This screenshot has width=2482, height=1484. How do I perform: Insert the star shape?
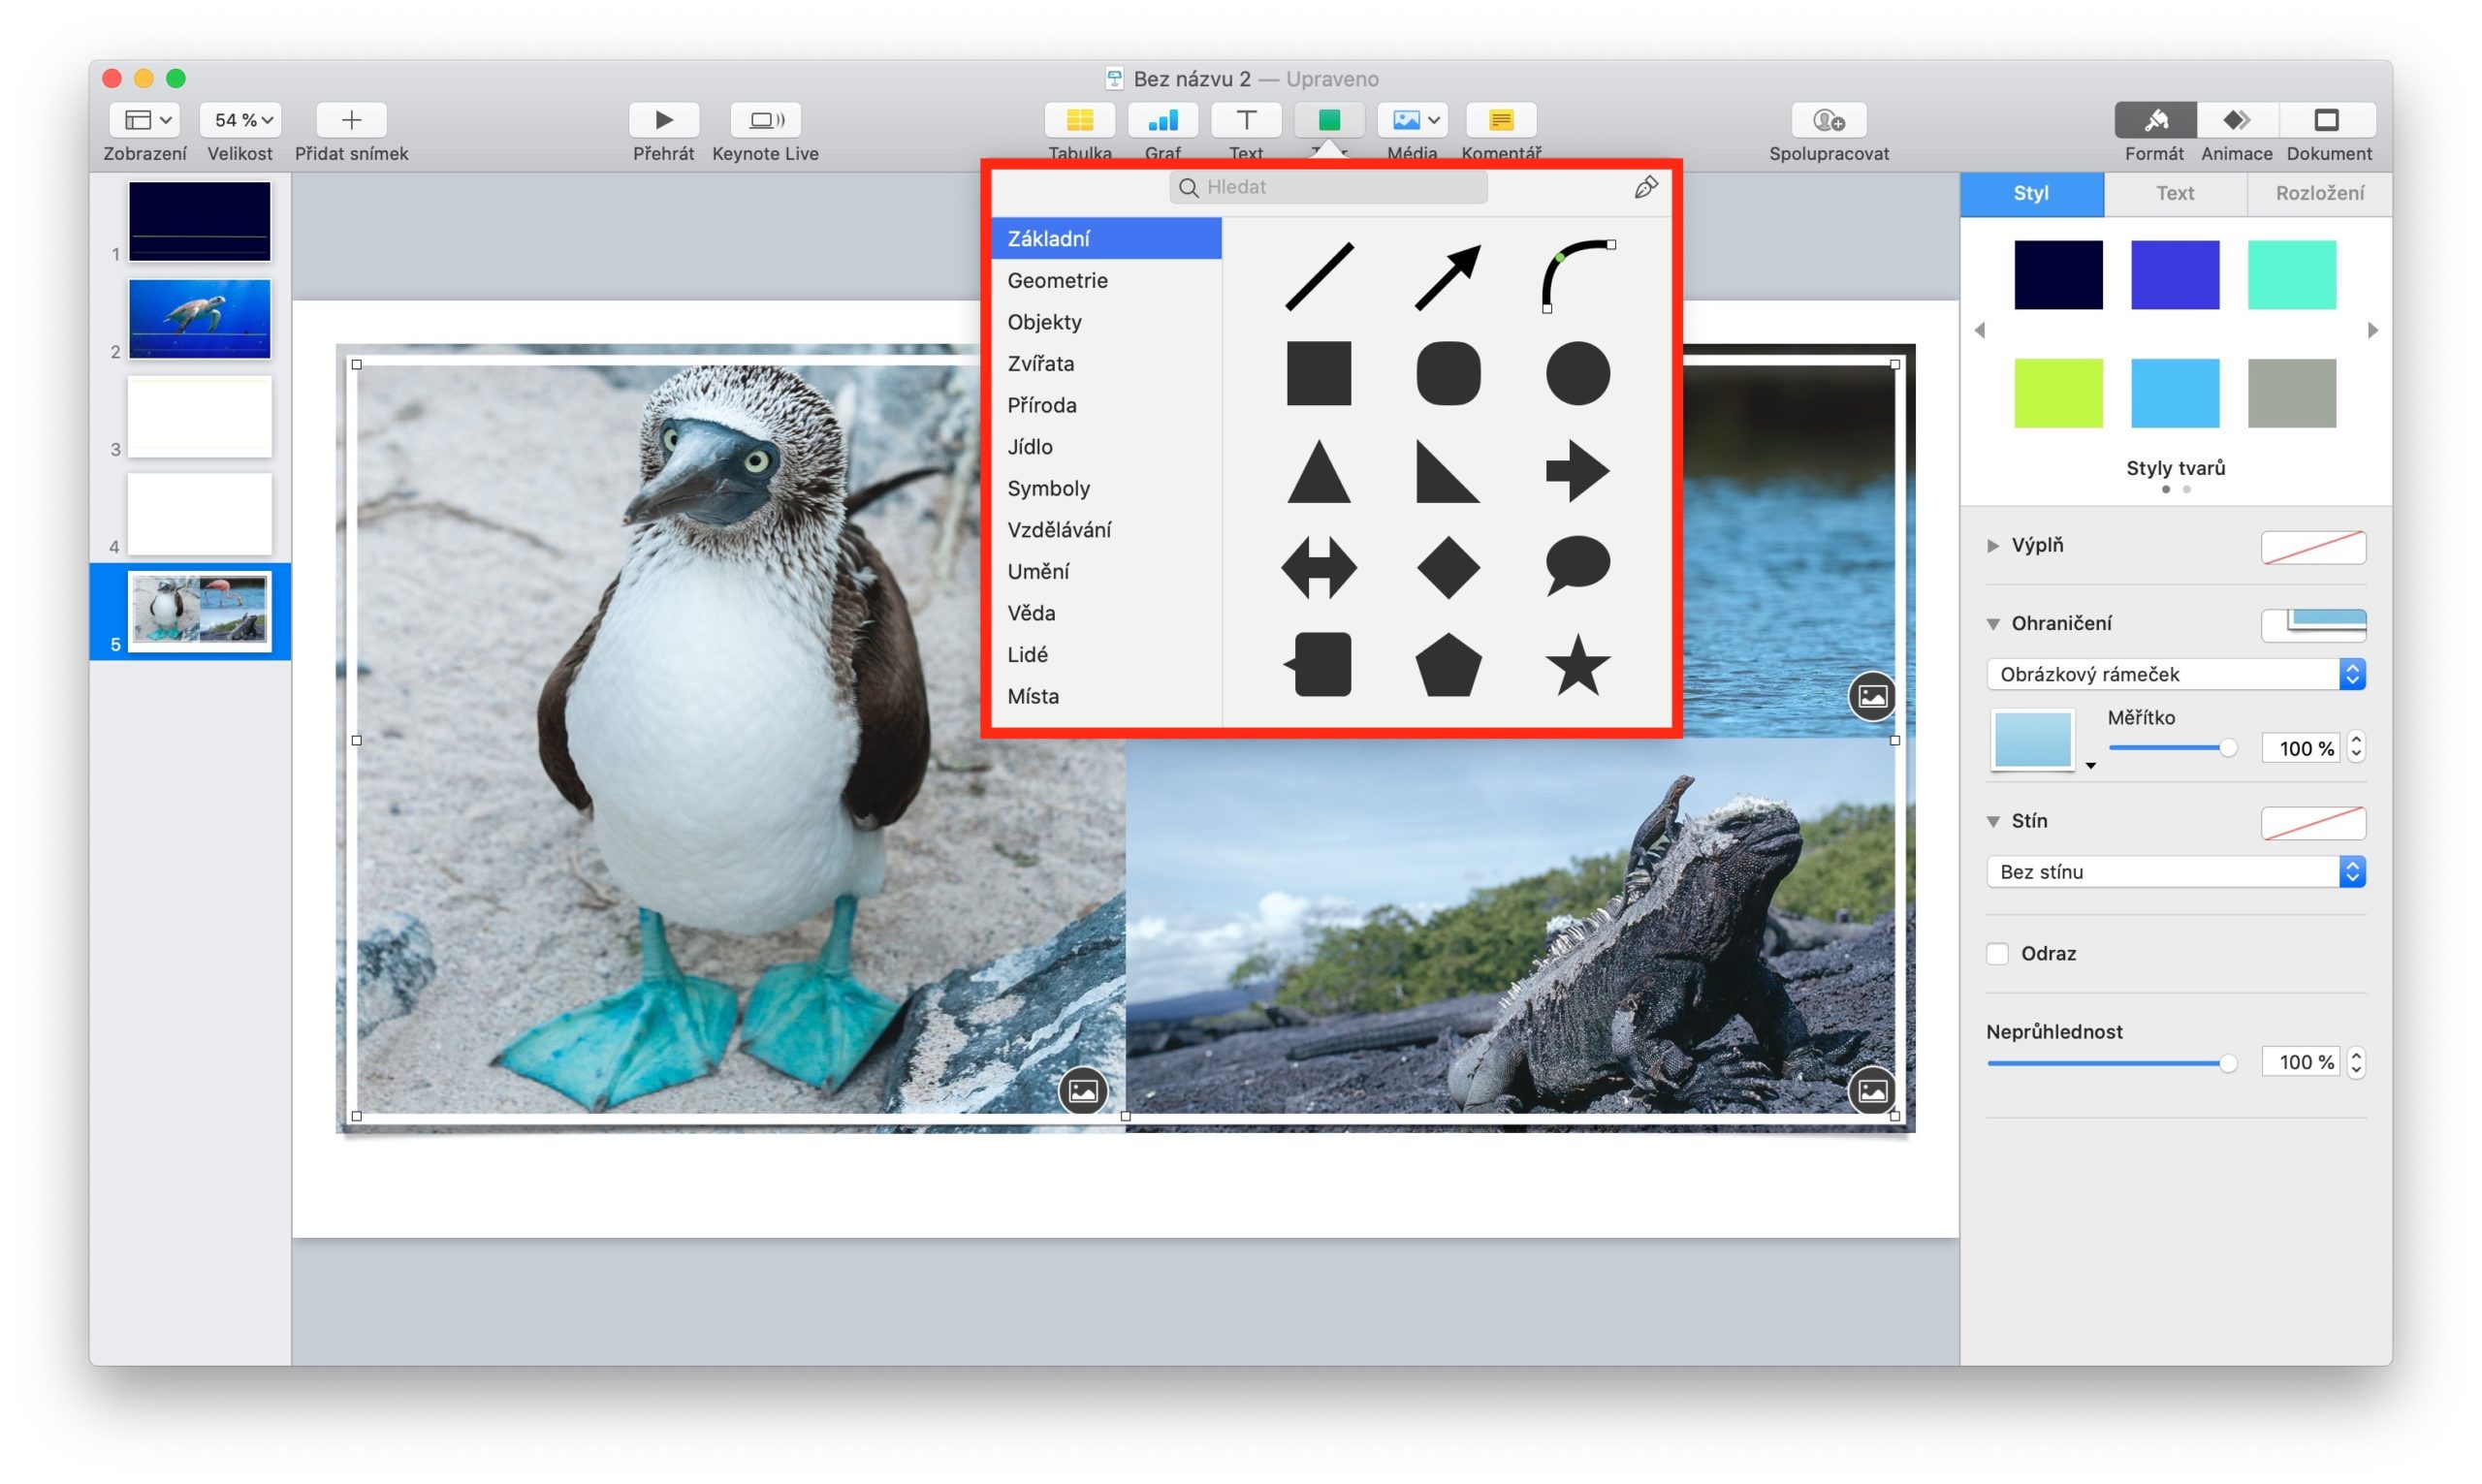(x=1577, y=666)
